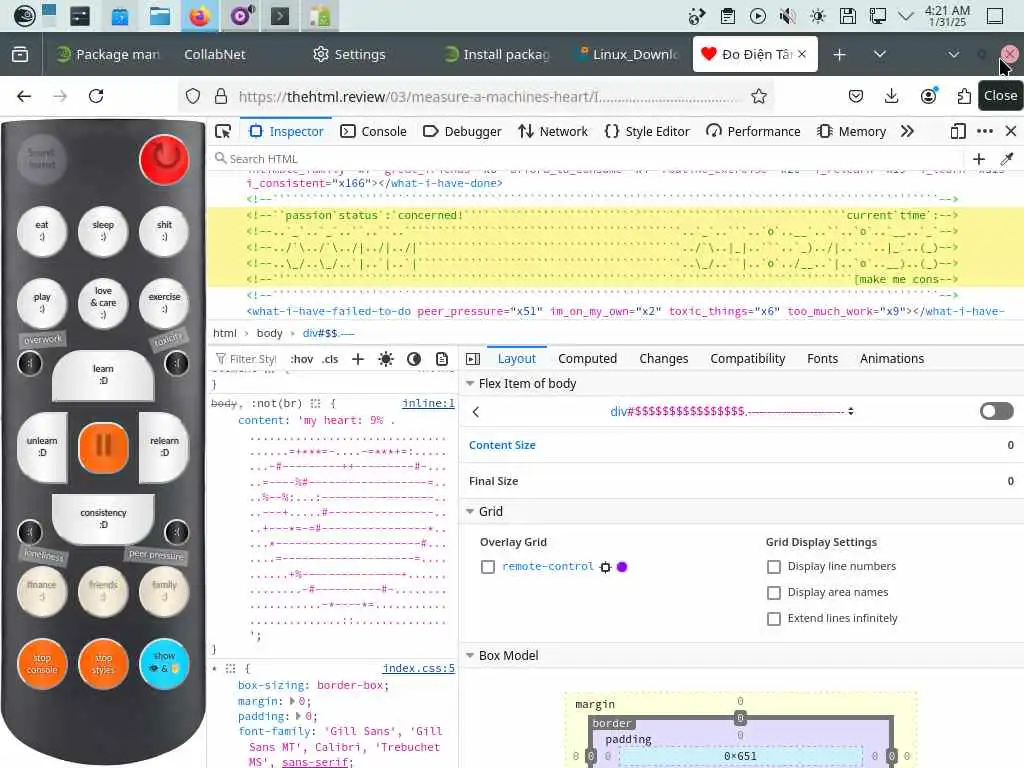Check remote-control overlay grid checkbox
Viewport: 1024px width, 768px height.
(x=488, y=567)
